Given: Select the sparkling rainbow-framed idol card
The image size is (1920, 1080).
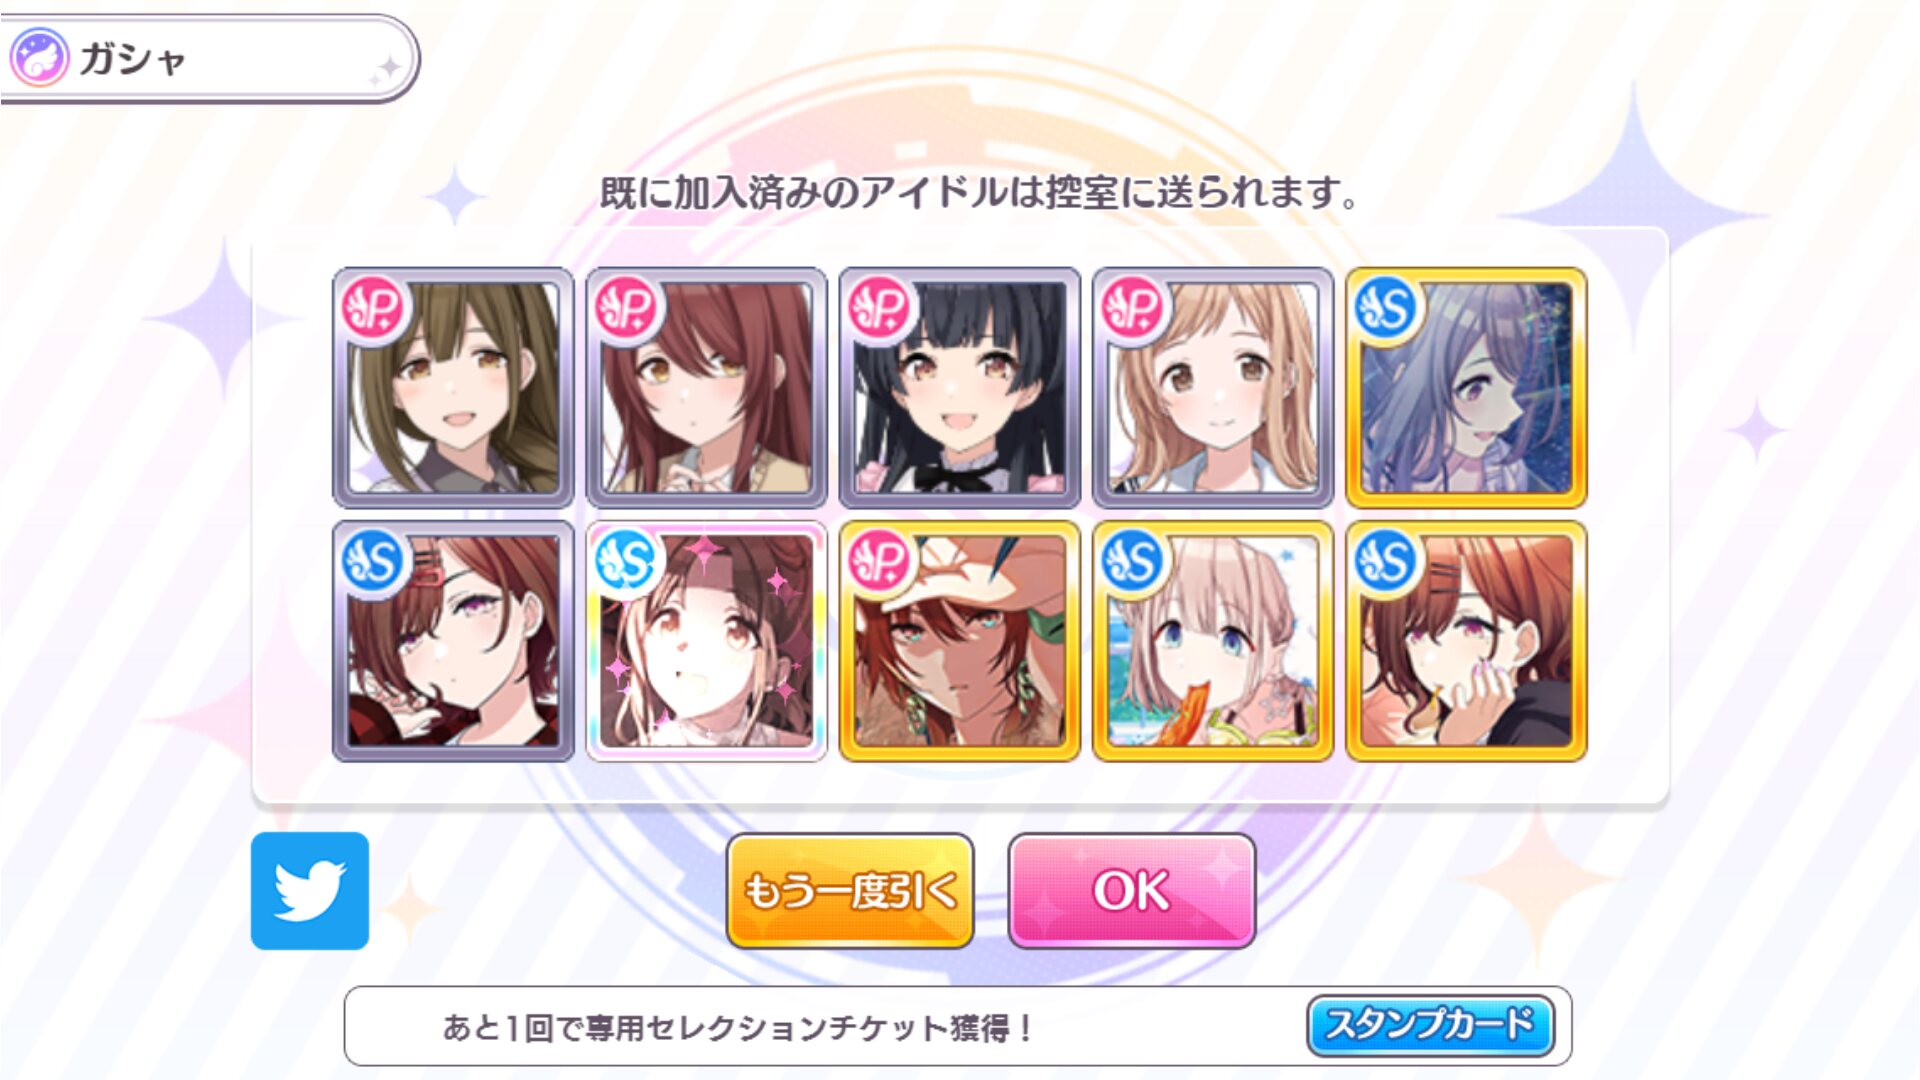Looking at the screenshot, I should [706, 641].
